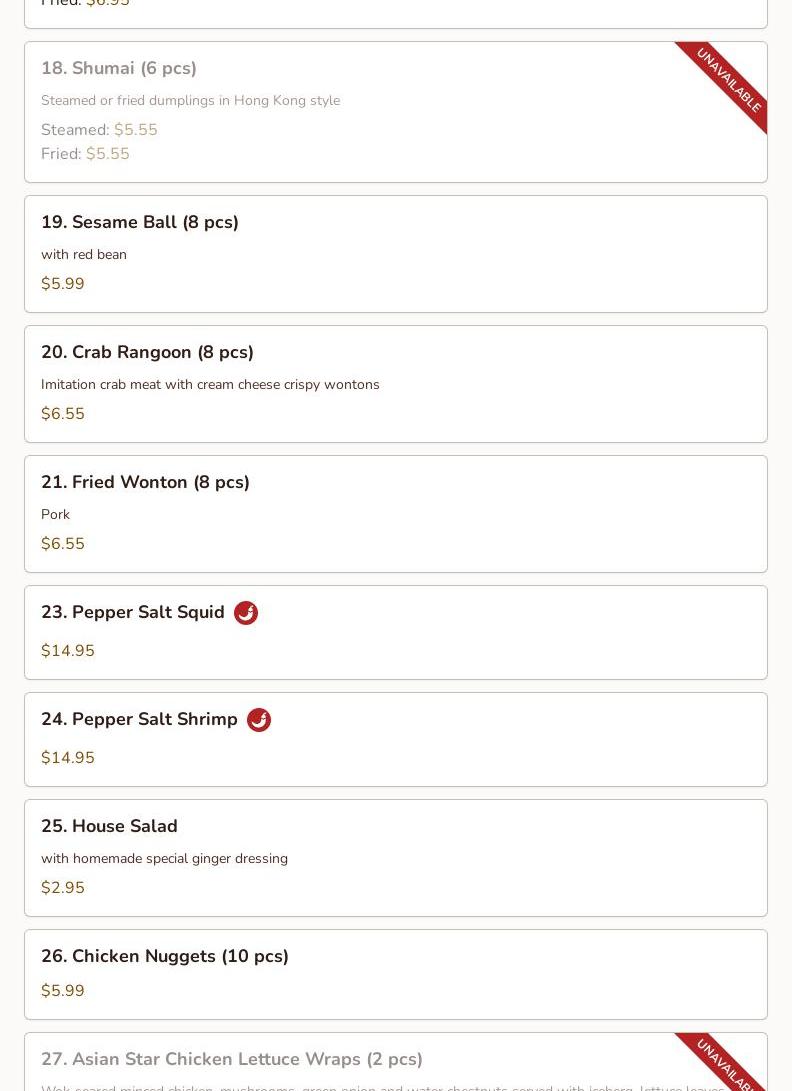Click the "with red bean" description
This screenshot has width=792, height=1091.
pos(84,254)
